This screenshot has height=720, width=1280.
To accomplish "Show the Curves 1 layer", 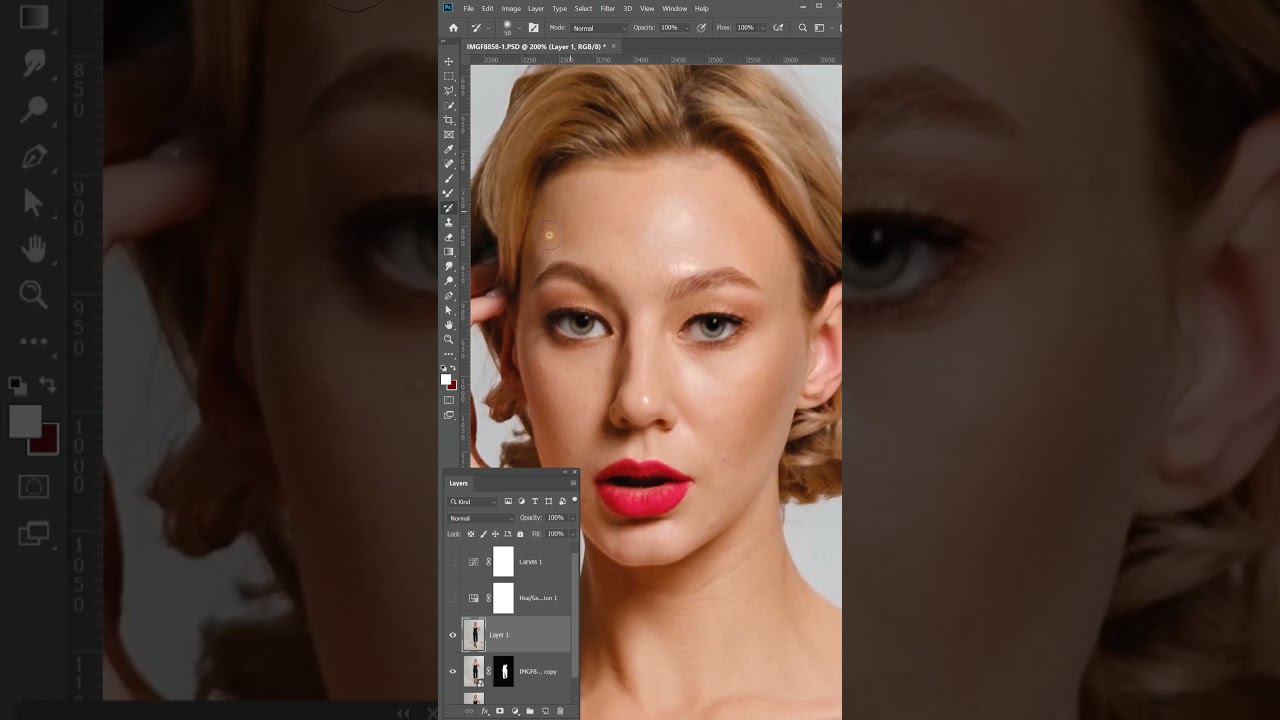I will (453, 562).
